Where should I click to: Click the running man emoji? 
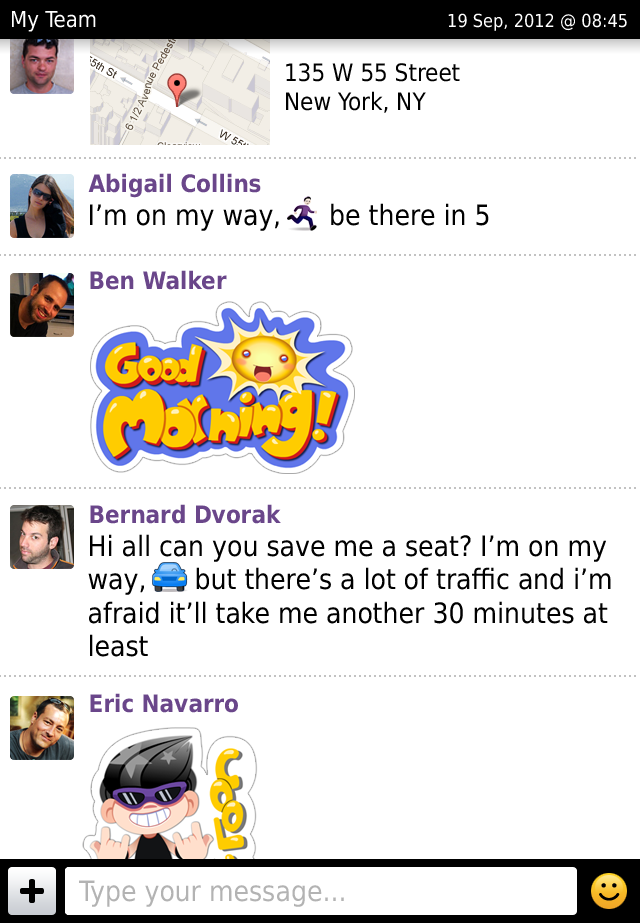tap(302, 215)
